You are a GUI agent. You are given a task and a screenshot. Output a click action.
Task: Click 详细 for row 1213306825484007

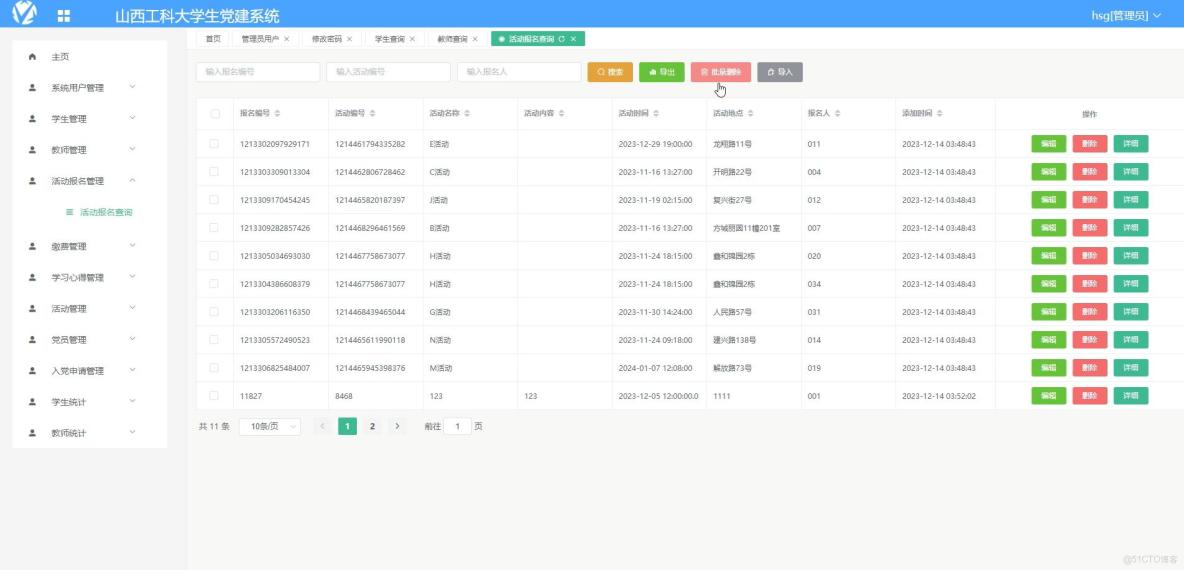1130,368
